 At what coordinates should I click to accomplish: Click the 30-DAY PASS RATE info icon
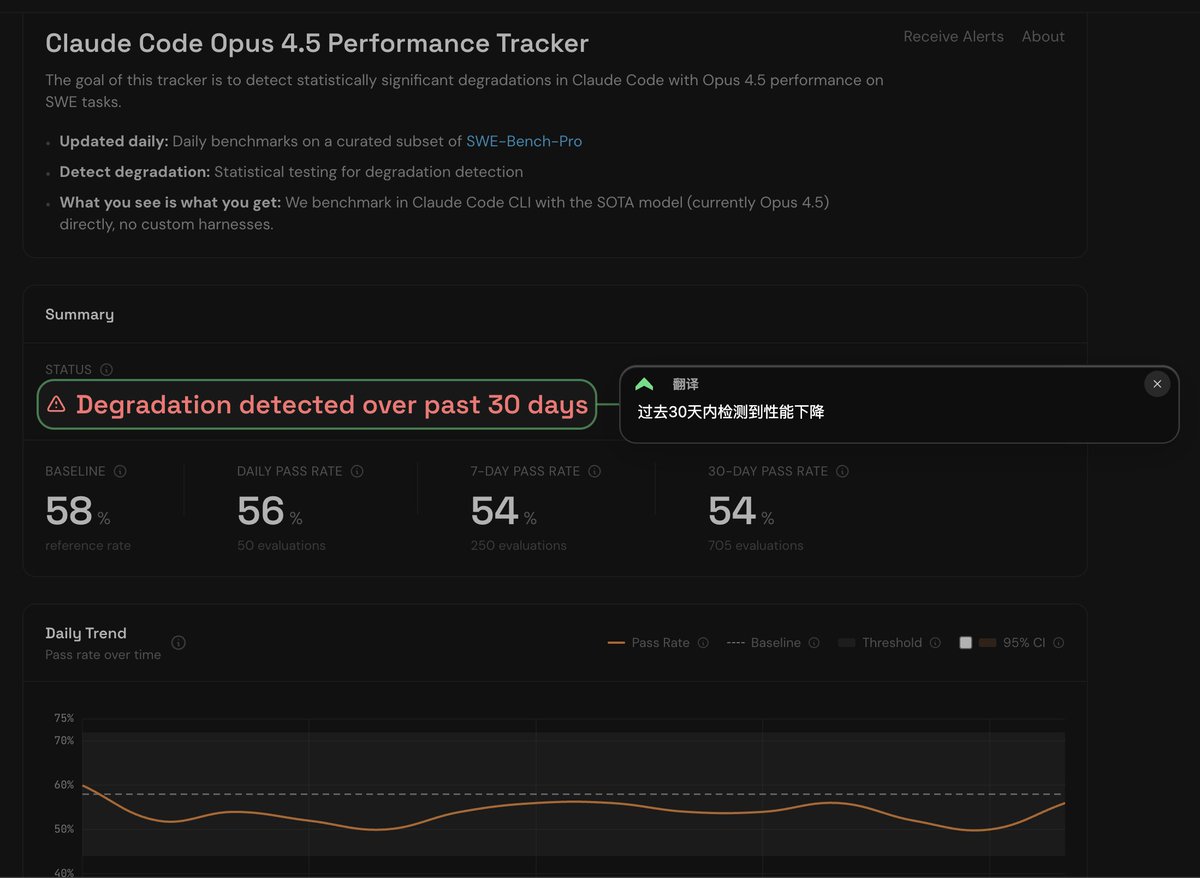(842, 471)
